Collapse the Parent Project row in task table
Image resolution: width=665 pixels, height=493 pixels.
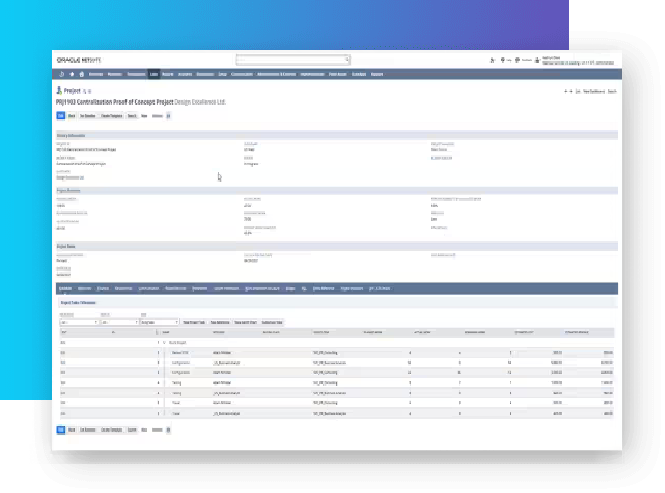click(164, 343)
